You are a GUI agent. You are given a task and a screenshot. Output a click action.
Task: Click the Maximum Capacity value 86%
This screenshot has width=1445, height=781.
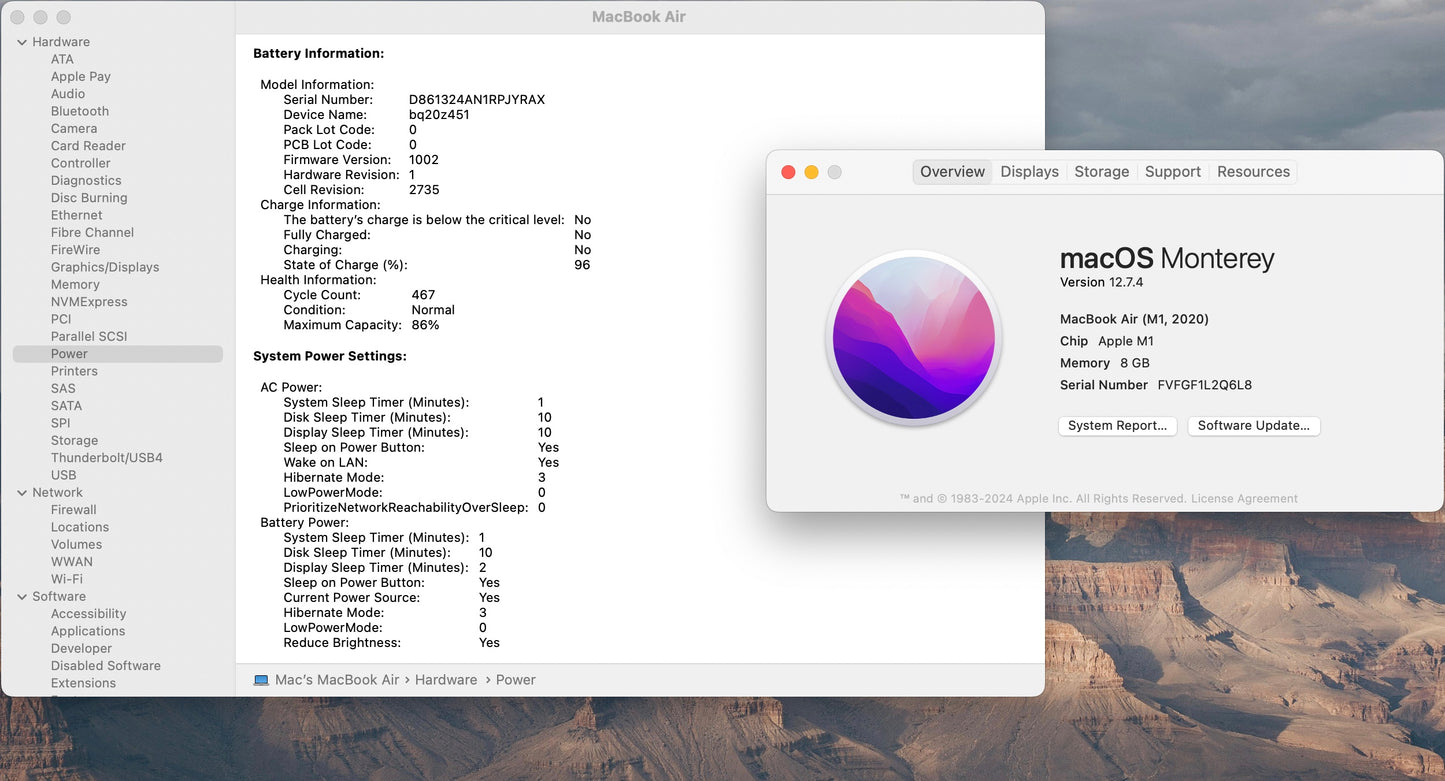click(425, 325)
